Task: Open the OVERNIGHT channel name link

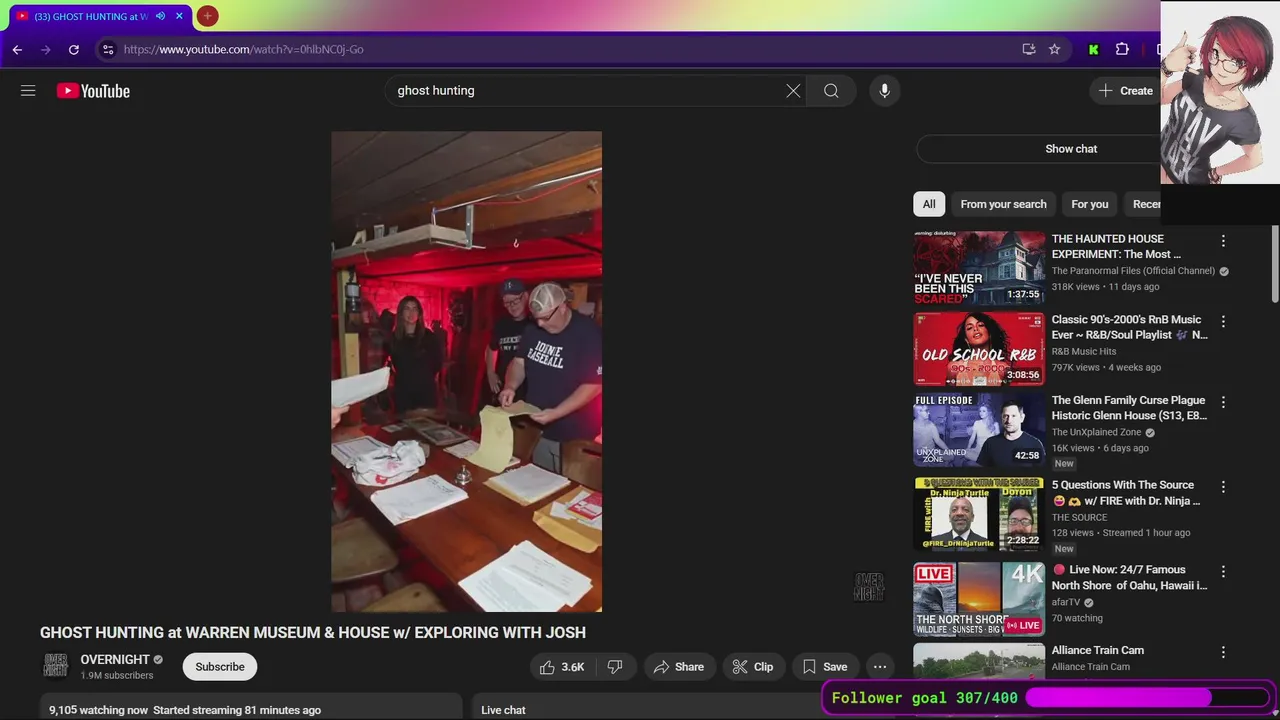Action: 115,660
